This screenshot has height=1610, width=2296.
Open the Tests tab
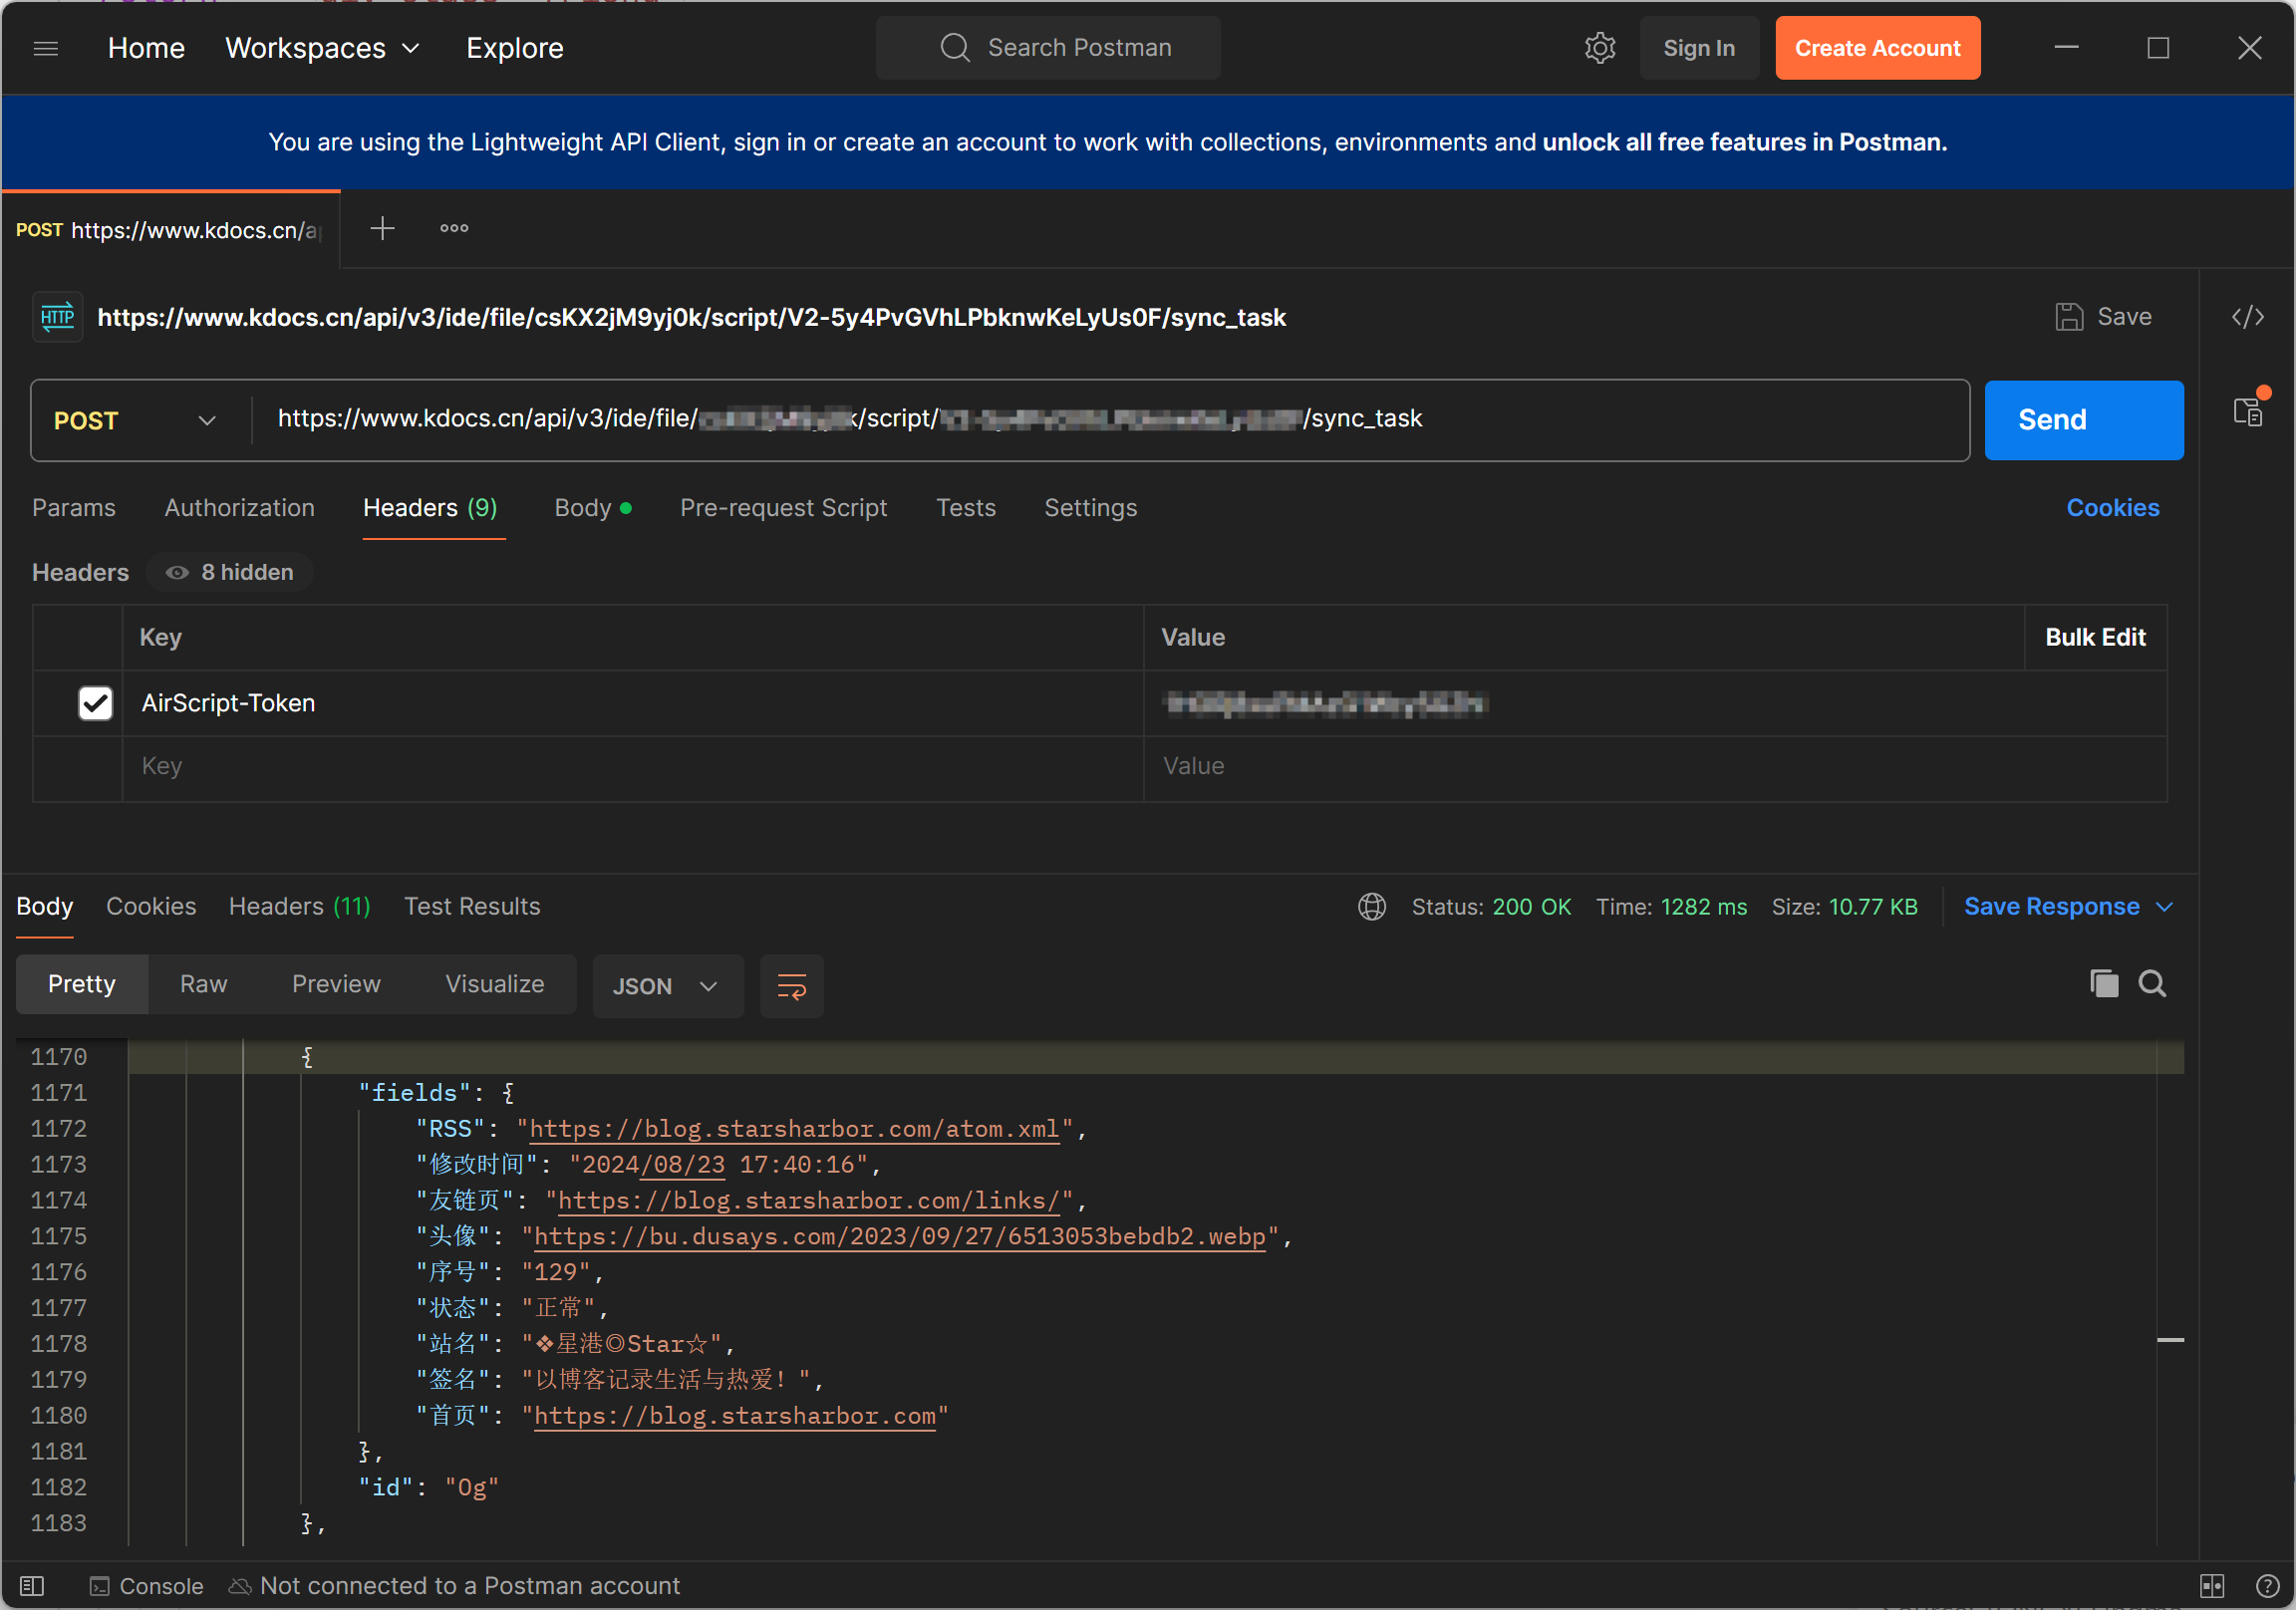tap(965, 508)
